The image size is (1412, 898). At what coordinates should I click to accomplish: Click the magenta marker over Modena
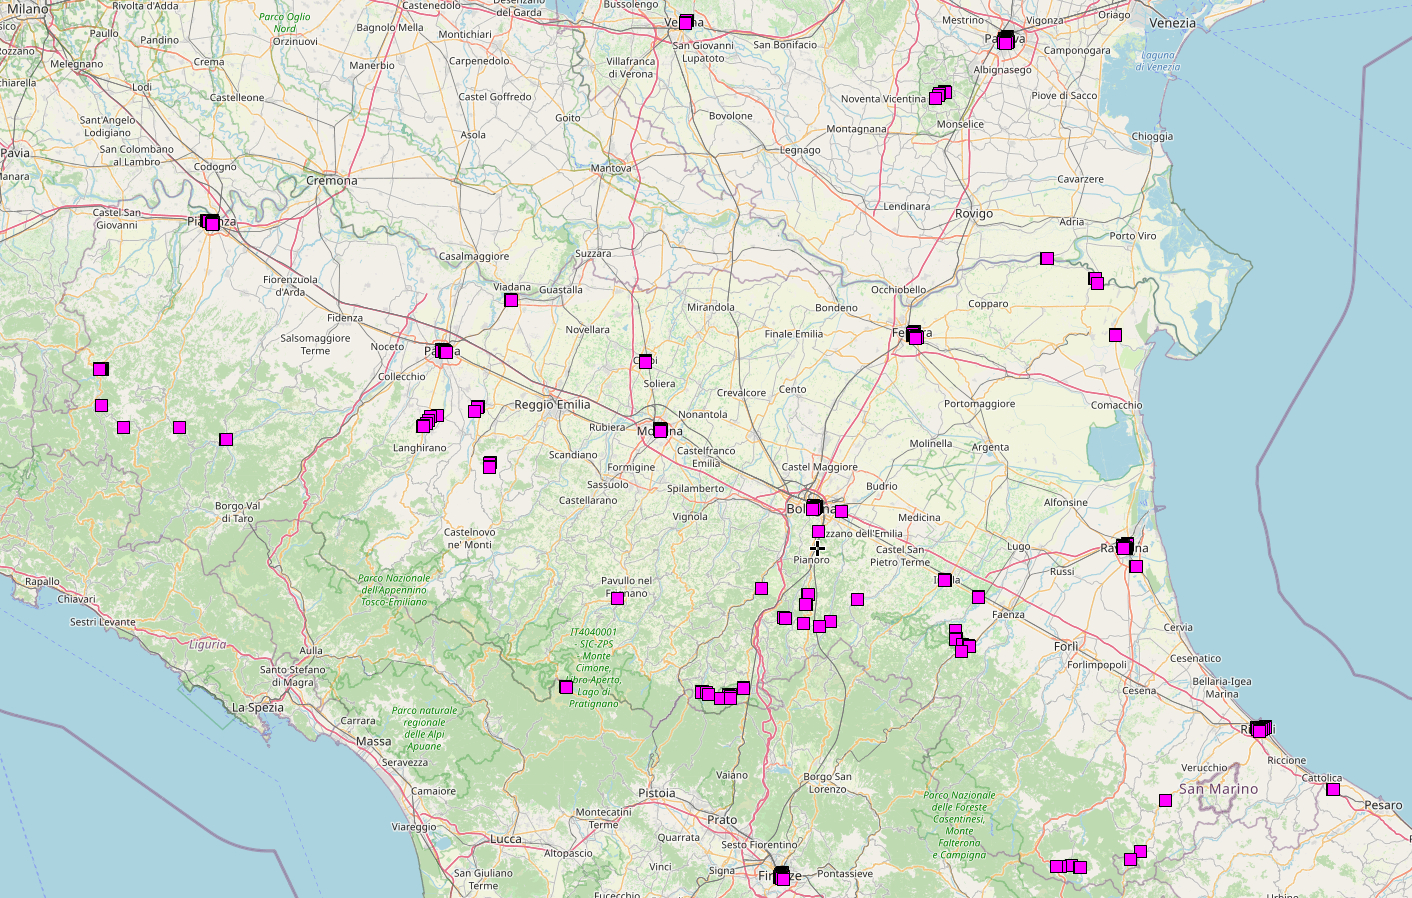click(x=660, y=430)
